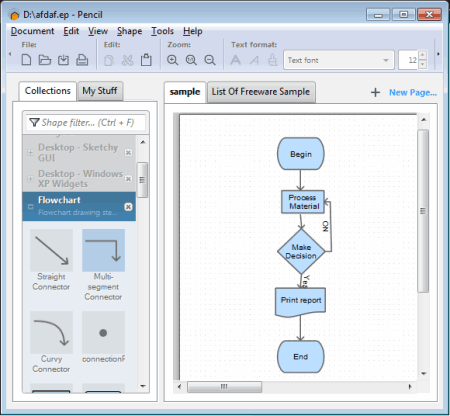Click the Actual Size zoom icon
Viewport: 450px width, 416px height.
191,60
